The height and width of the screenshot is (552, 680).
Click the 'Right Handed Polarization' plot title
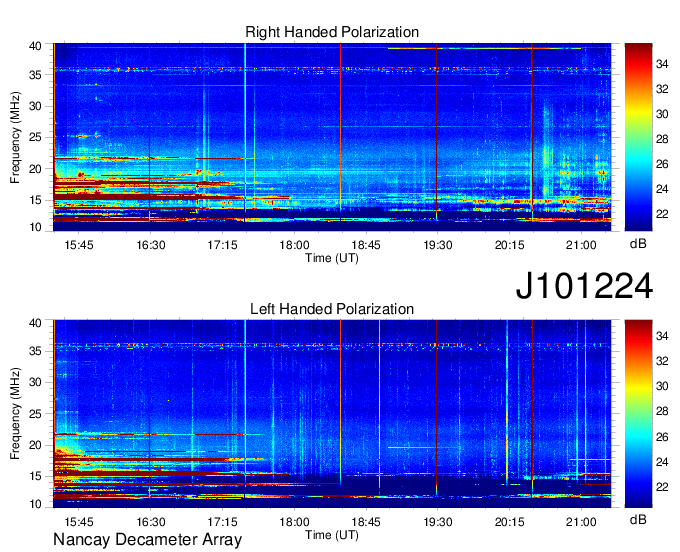coord(332,32)
